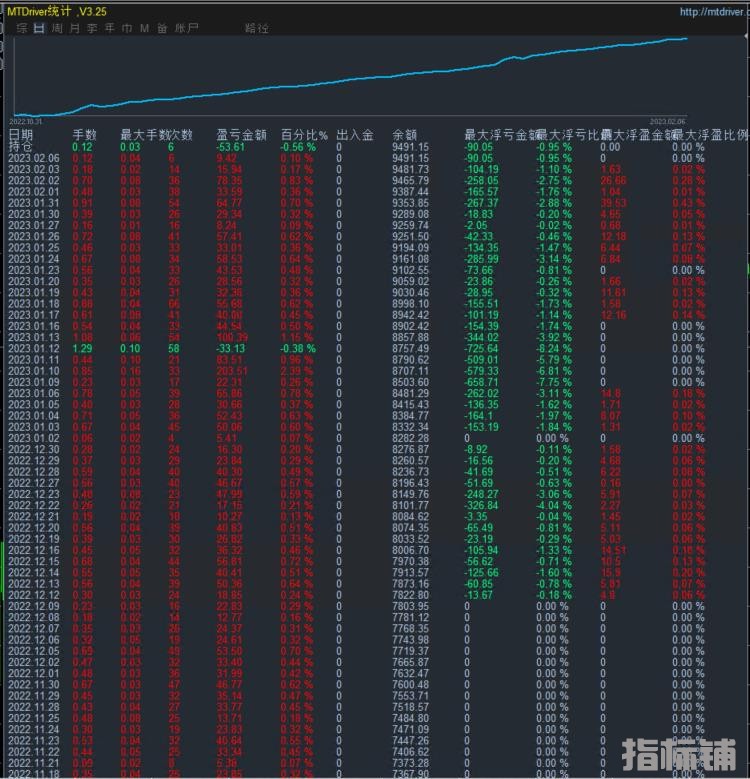Select the 2023.02.06 date row
The image size is (750, 779).
point(34,158)
